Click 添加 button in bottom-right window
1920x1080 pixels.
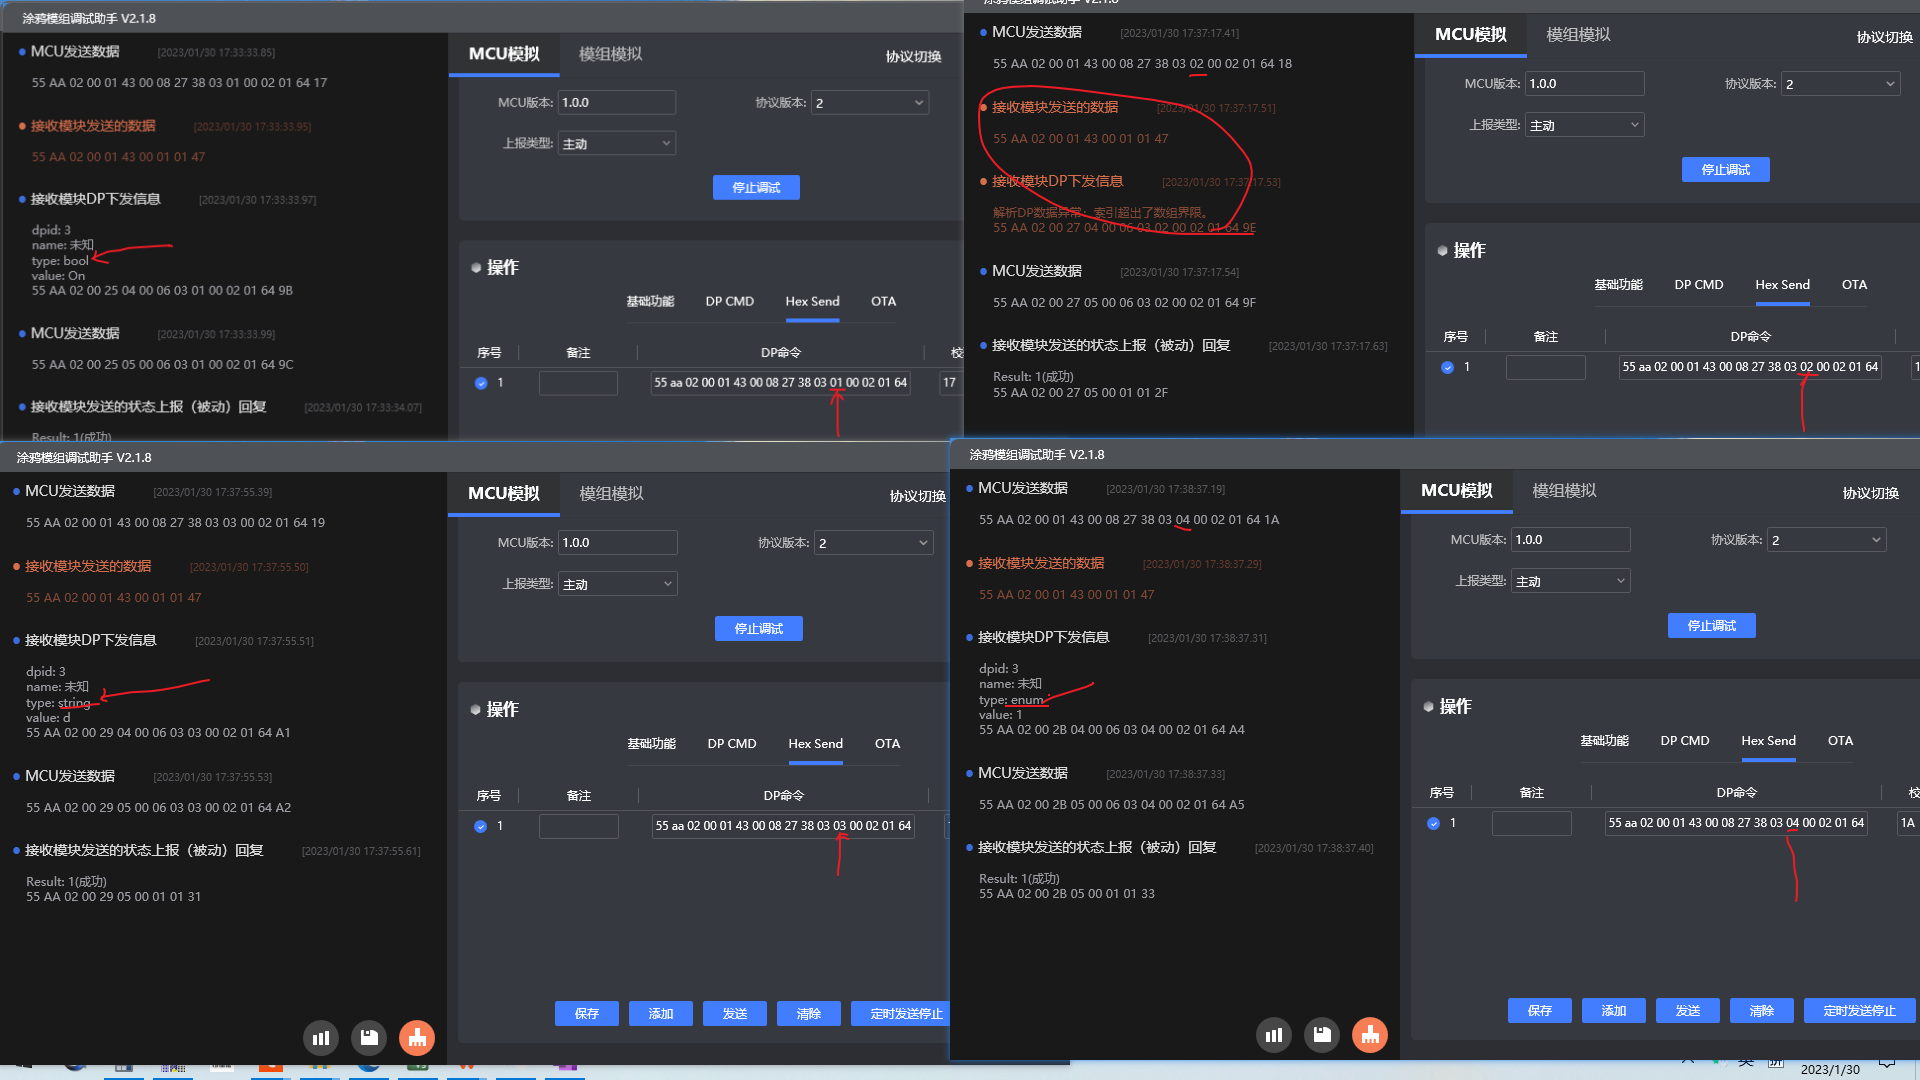click(x=1614, y=1010)
